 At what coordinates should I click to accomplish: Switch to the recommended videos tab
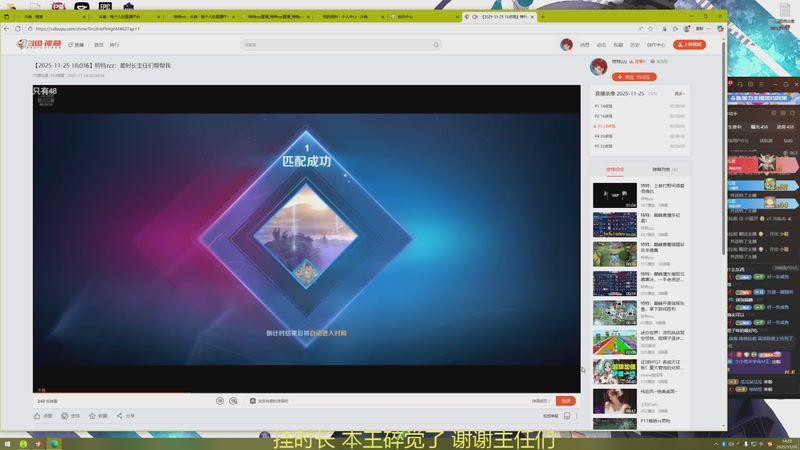pos(615,169)
